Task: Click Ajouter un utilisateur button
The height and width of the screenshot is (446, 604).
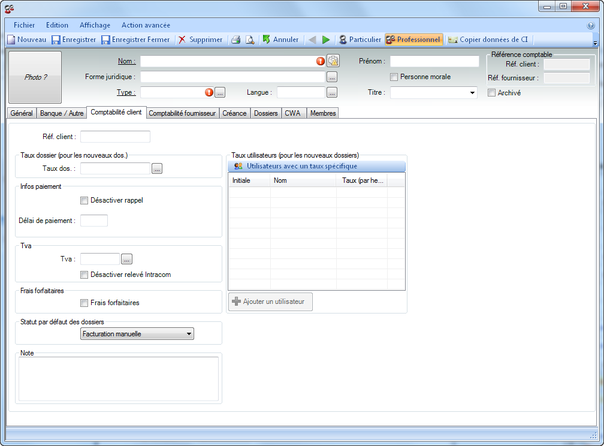Action: (x=272, y=301)
